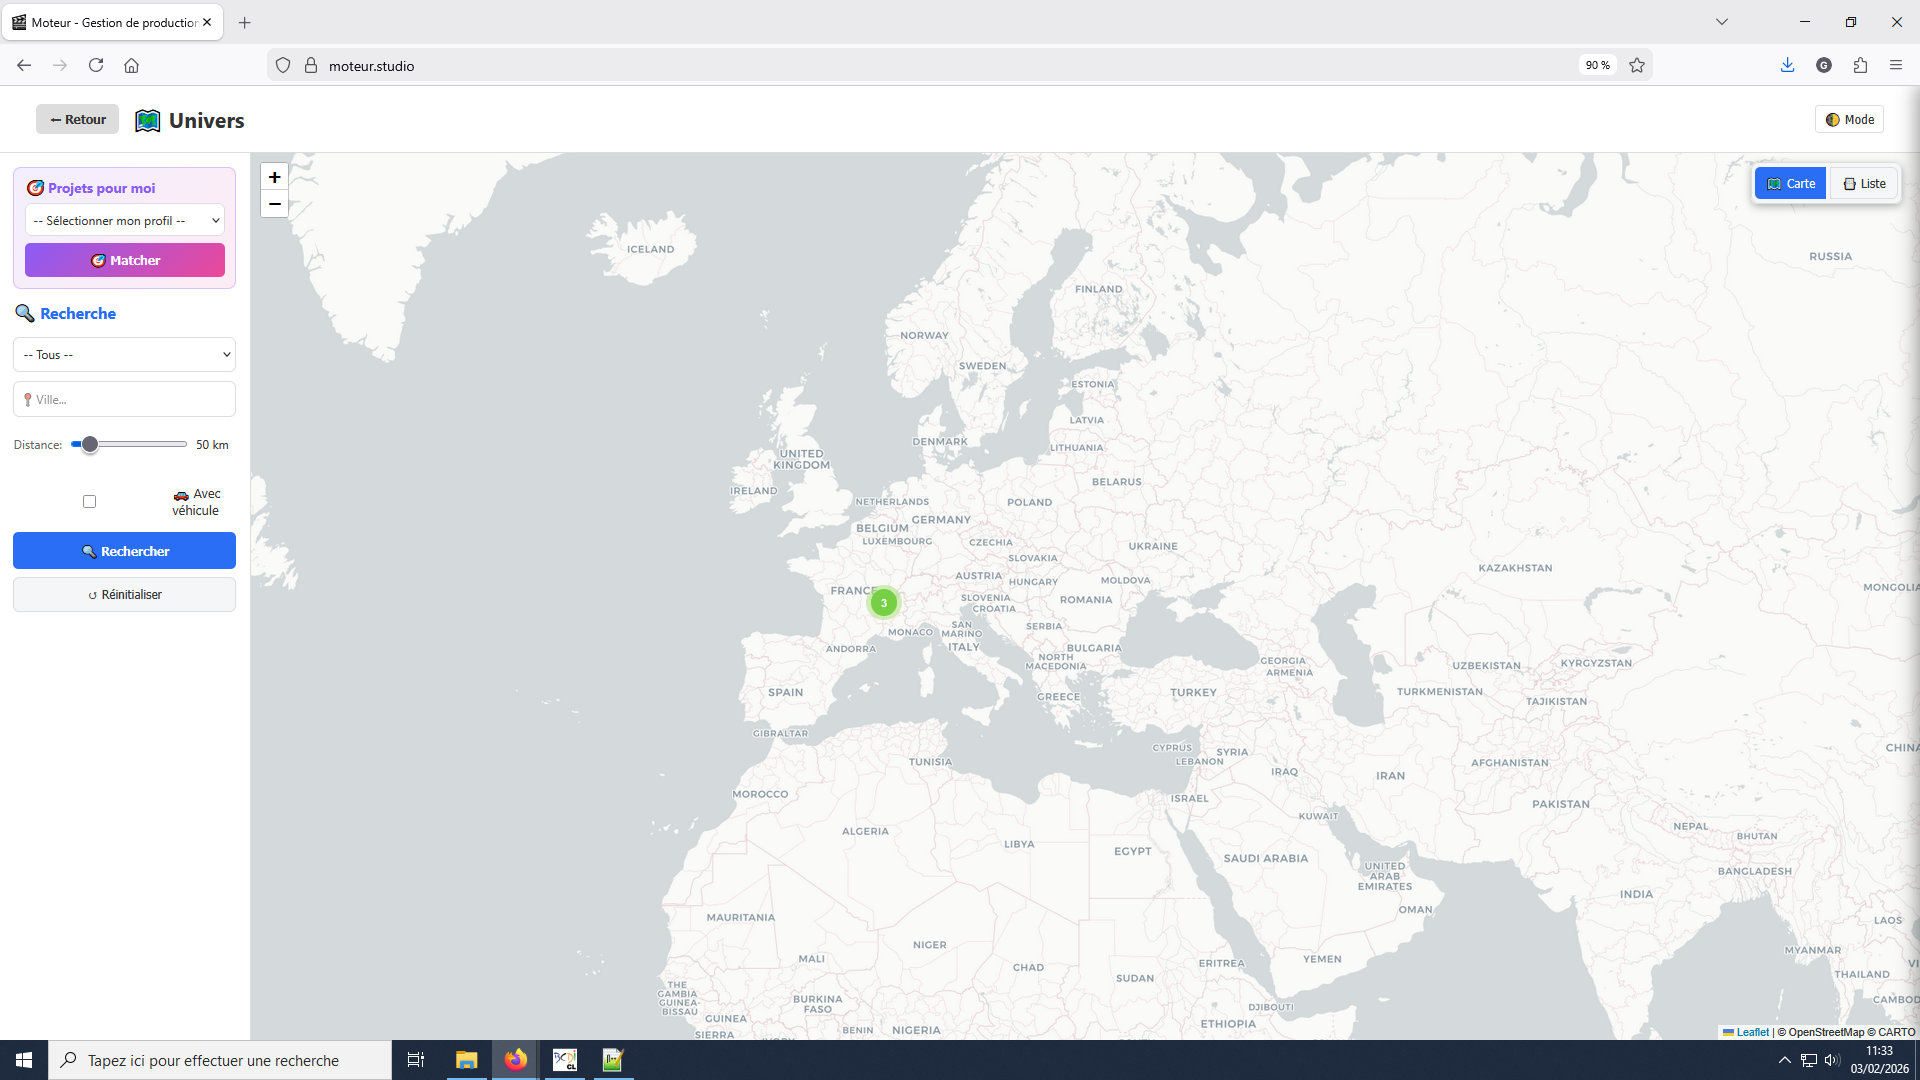Open the Firefox application menu
1920x1080 pixels.
[x=1896, y=65]
